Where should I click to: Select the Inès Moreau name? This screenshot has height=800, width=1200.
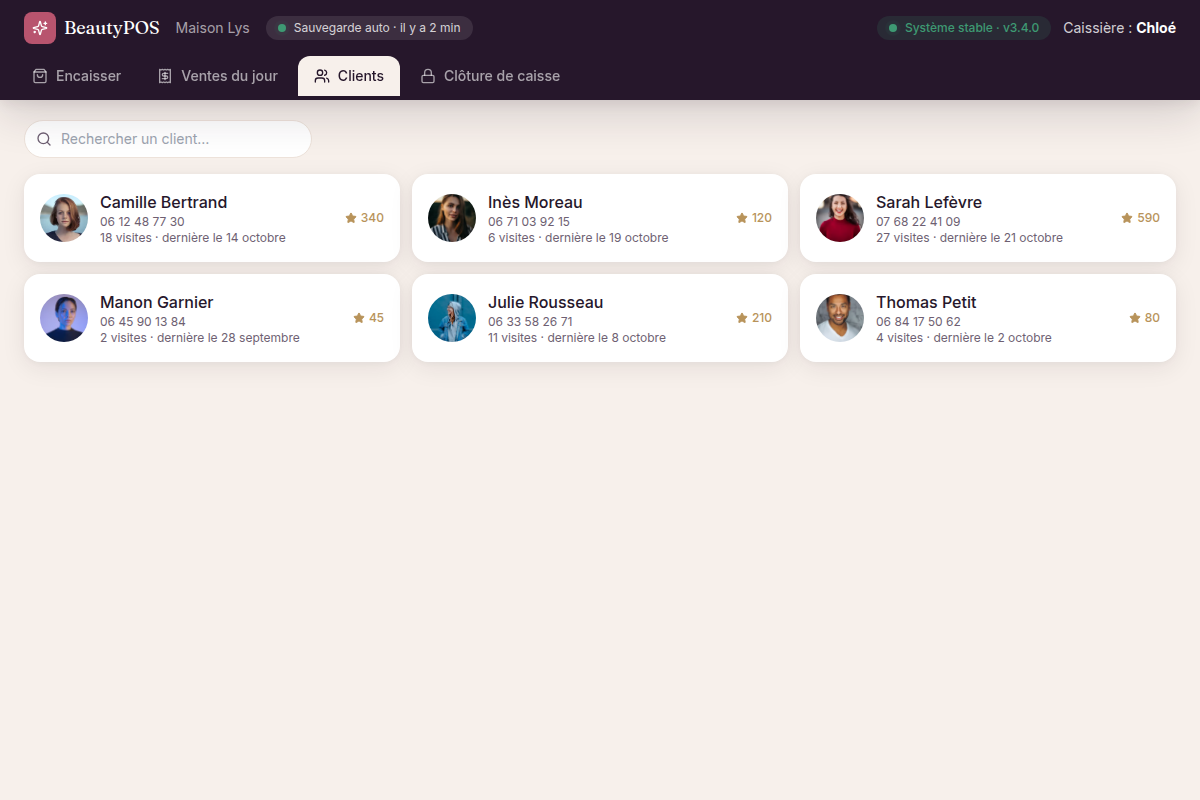click(535, 202)
